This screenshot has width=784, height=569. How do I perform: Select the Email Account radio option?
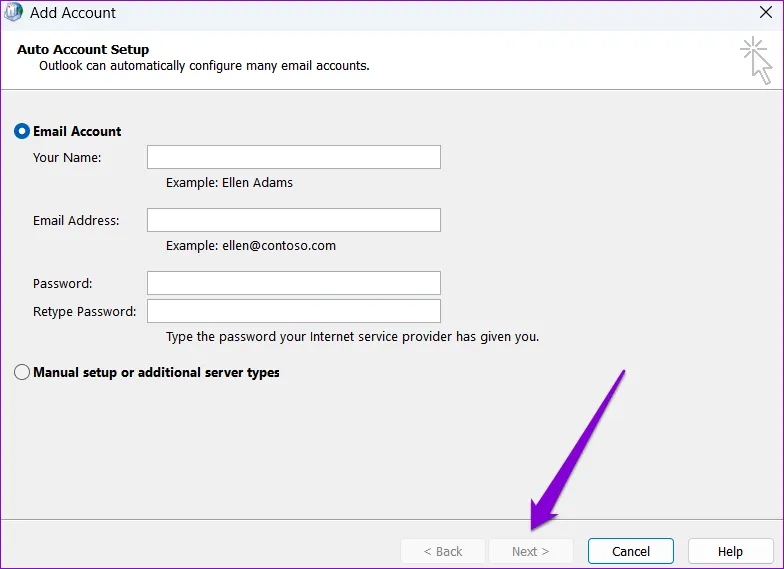[22, 131]
